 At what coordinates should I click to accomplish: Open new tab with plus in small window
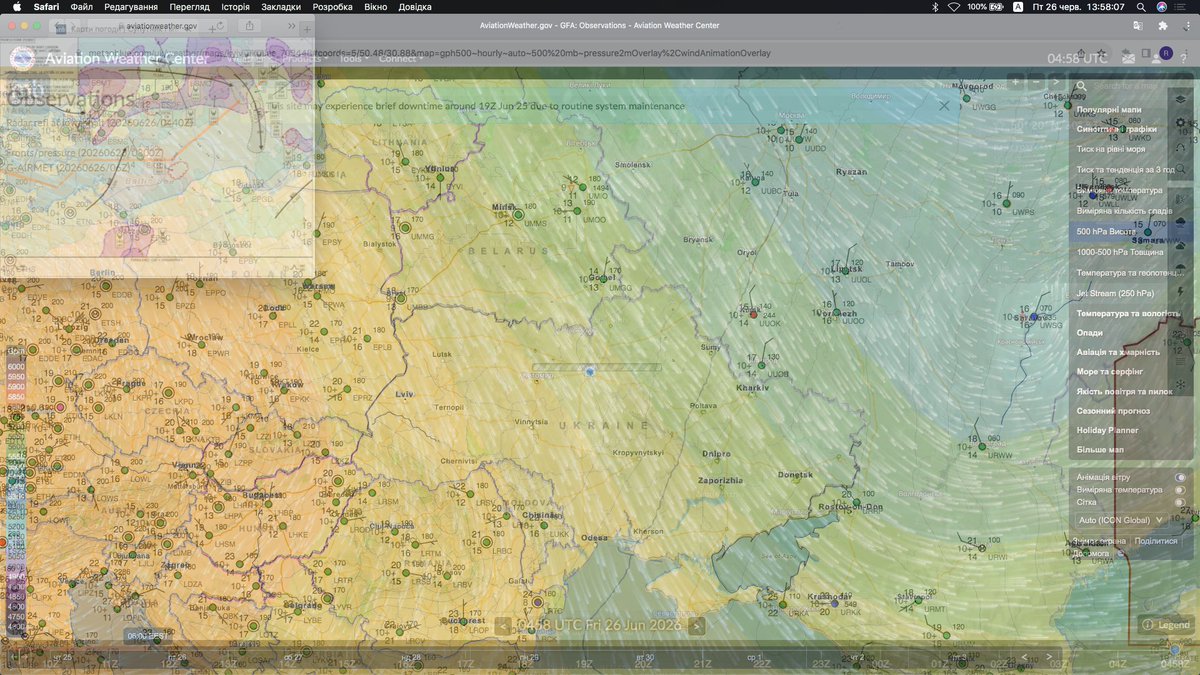point(307,29)
